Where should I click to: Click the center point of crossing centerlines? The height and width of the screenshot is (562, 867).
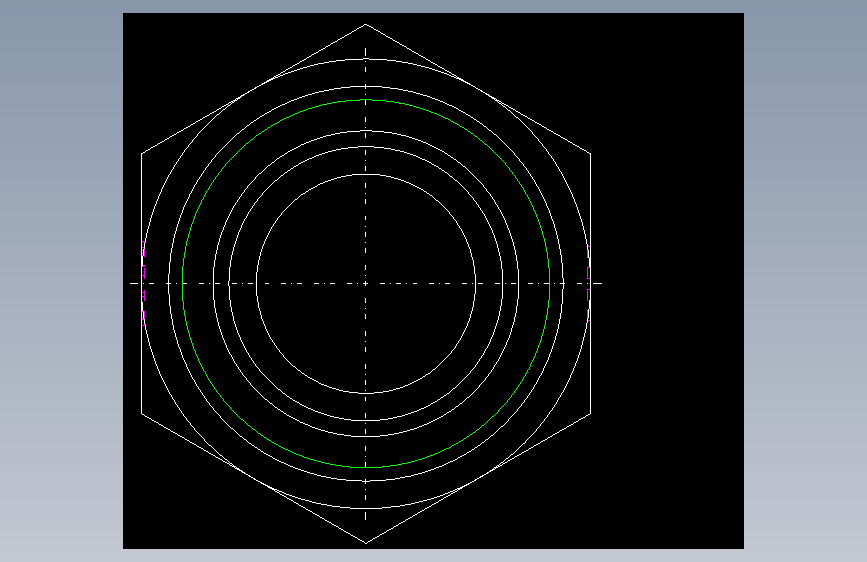(x=365, y=284)
